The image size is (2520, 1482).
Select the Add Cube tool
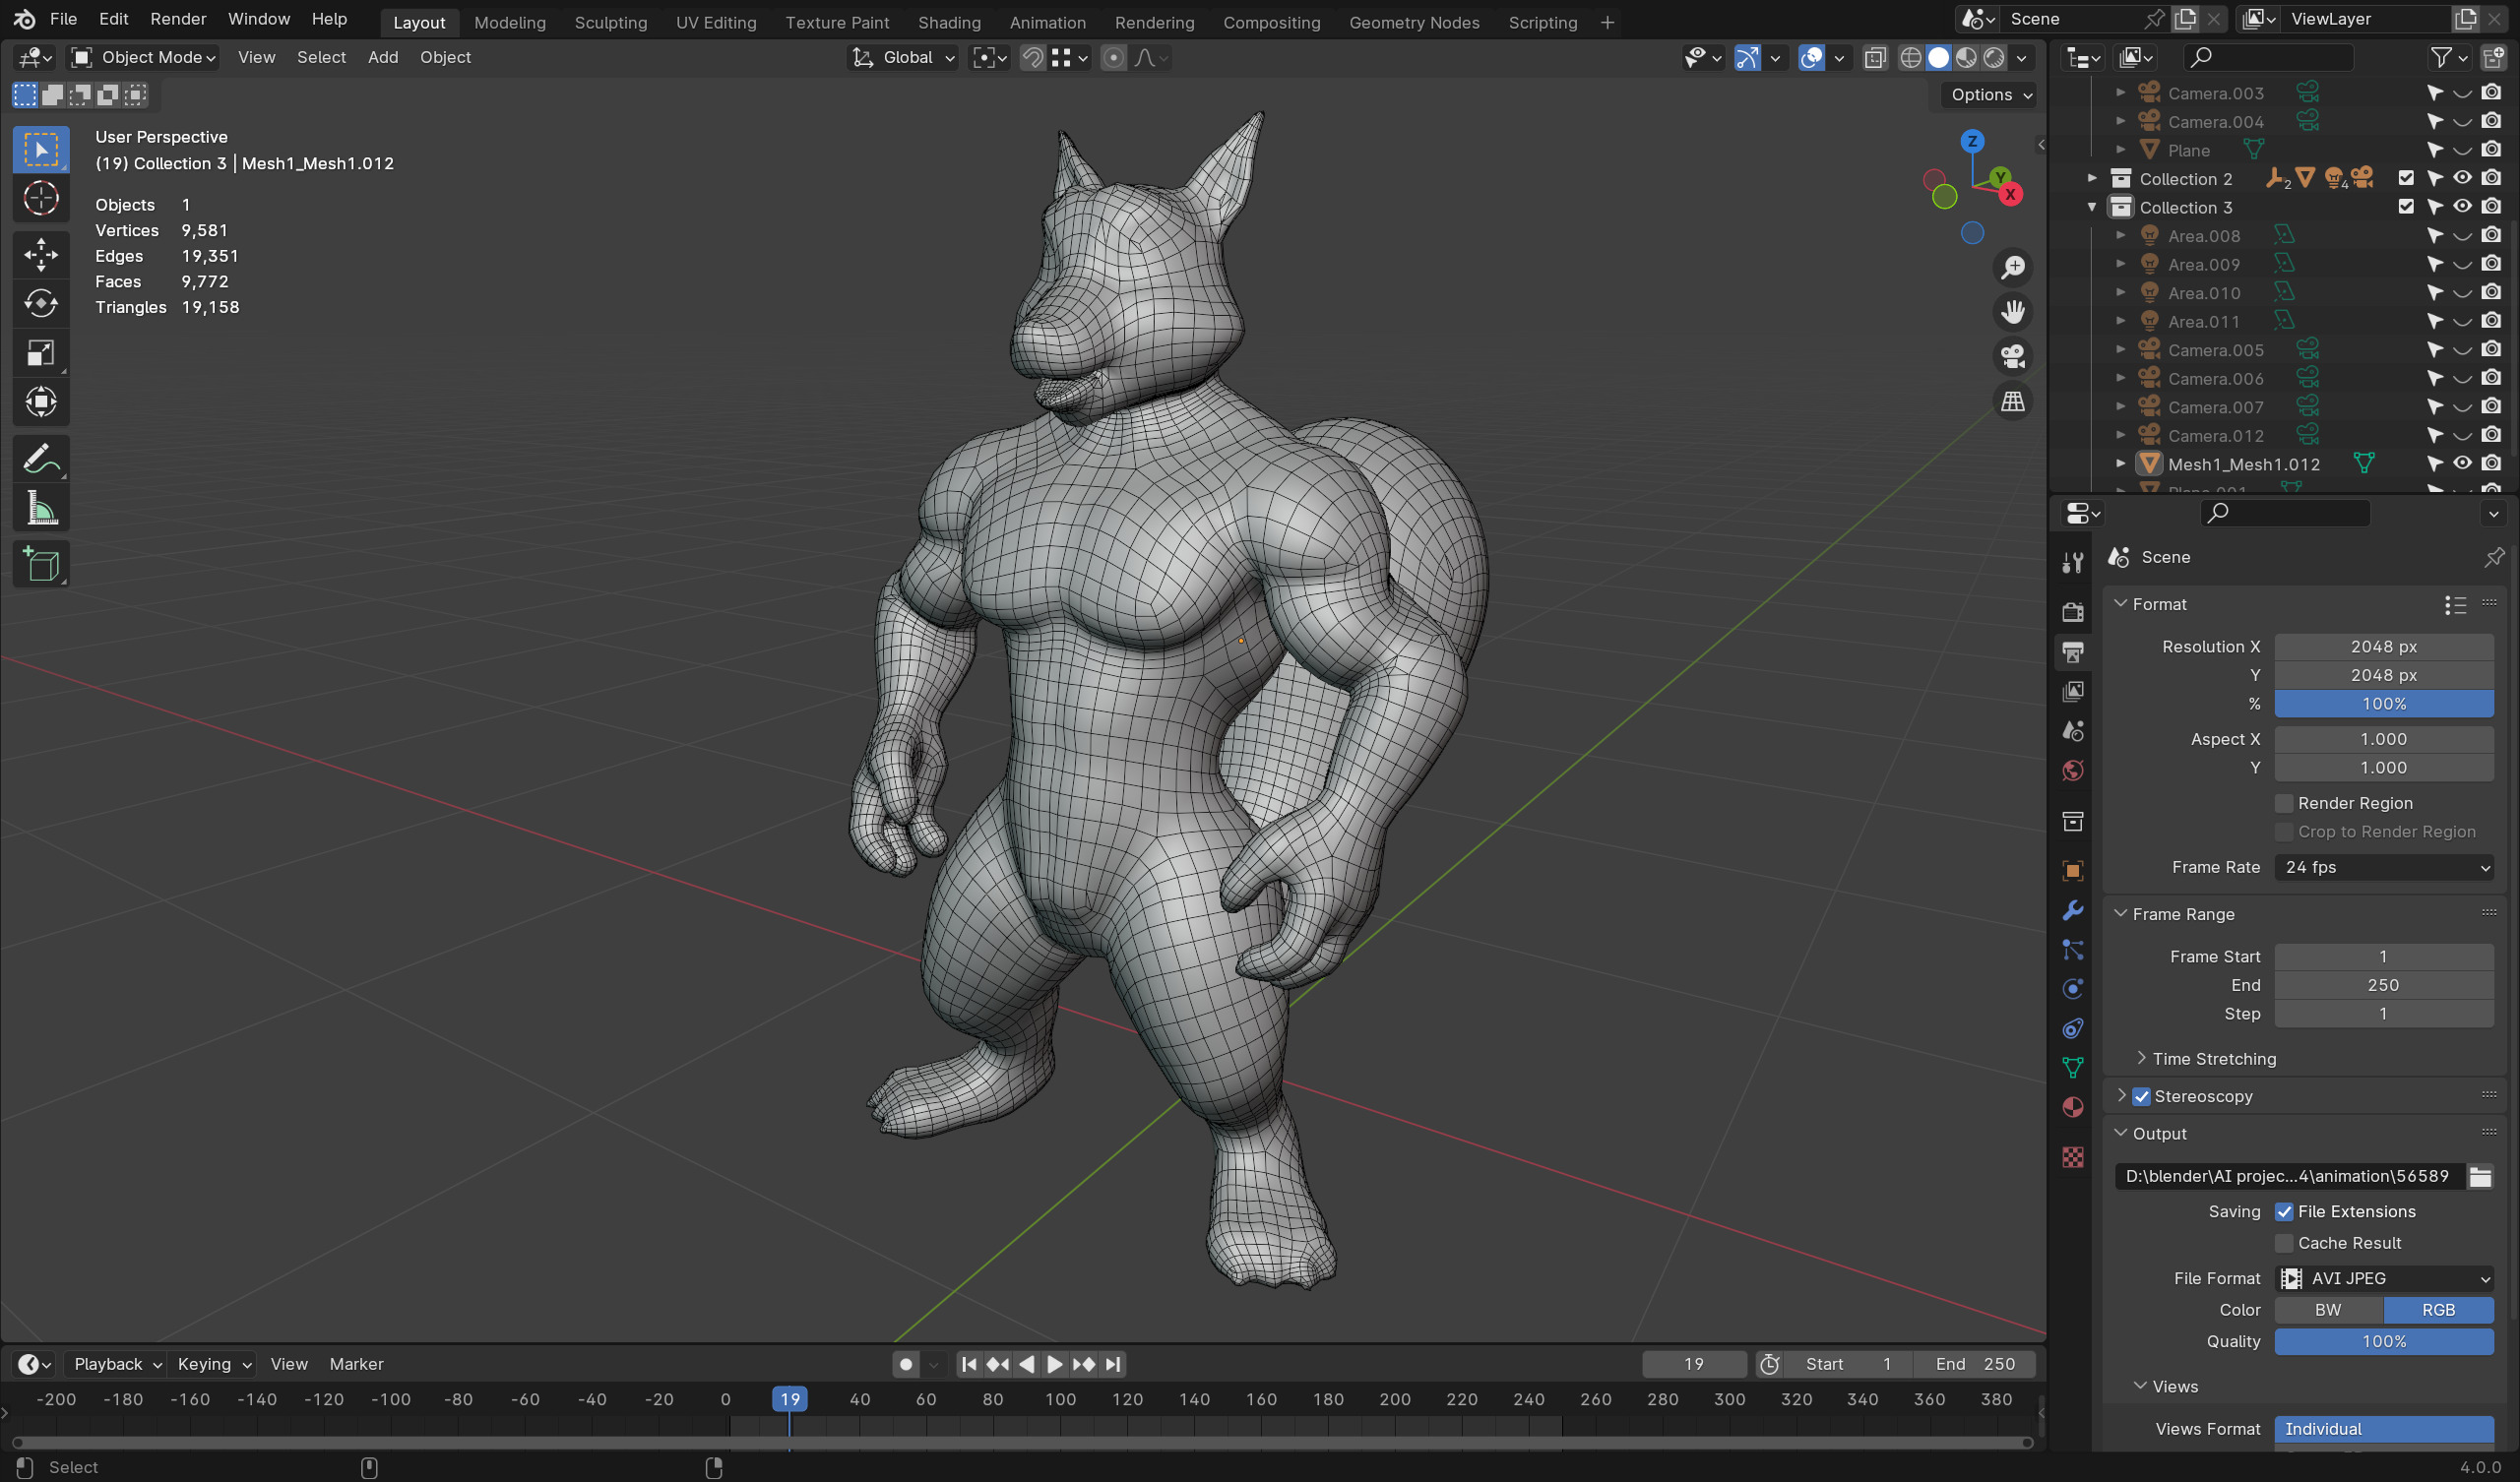tap(41, 565)
